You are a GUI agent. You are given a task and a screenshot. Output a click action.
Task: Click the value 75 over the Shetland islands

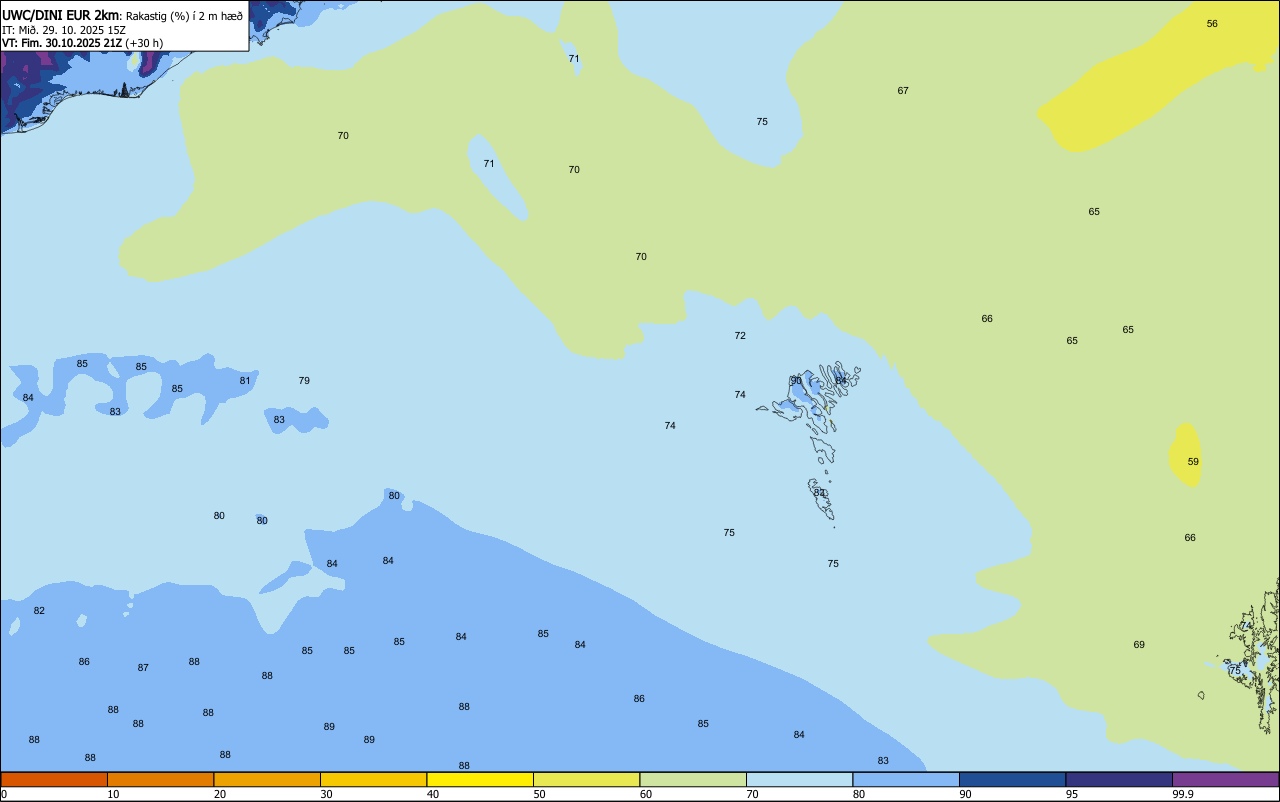(x=1234, y=669)
